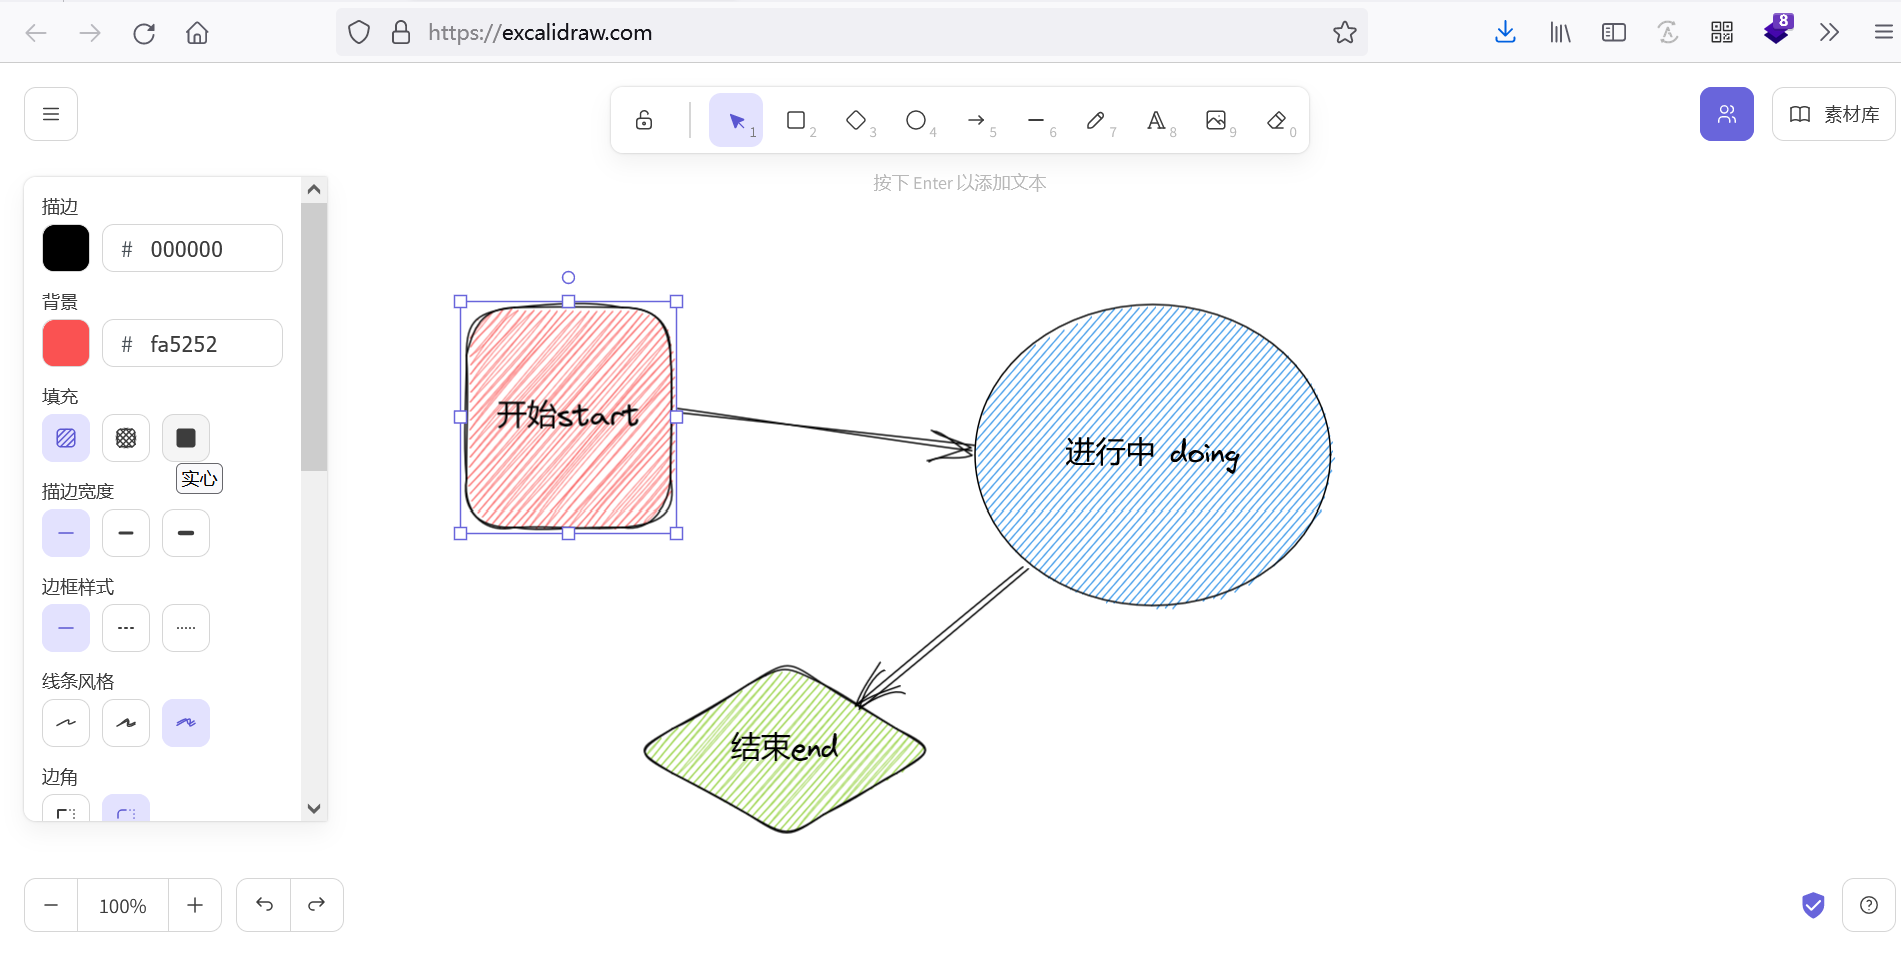Screen dimensions: 1901x956
Task: Open the QR code extension icon
Action: coord(1722,33)
